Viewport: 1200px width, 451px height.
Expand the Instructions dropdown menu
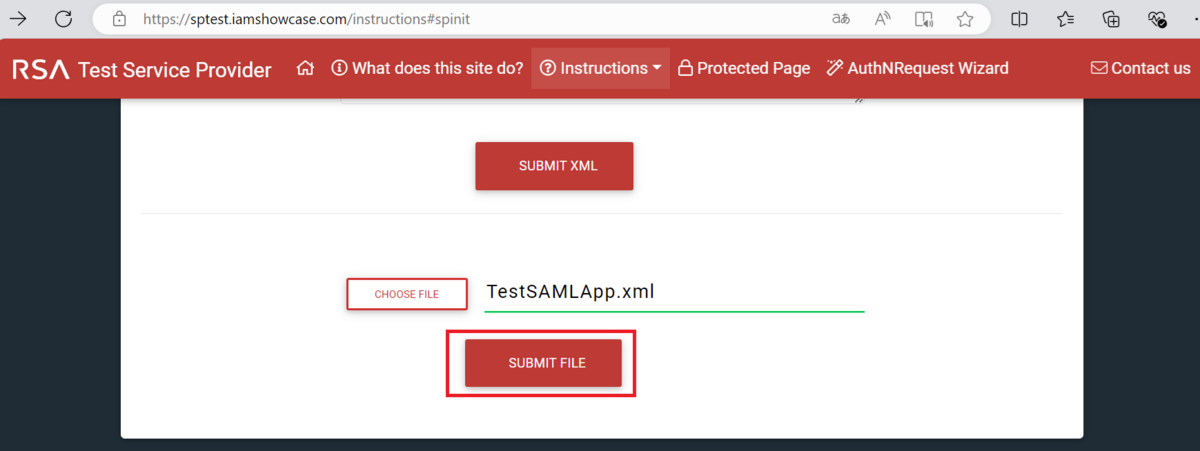[x=600, y=68]
